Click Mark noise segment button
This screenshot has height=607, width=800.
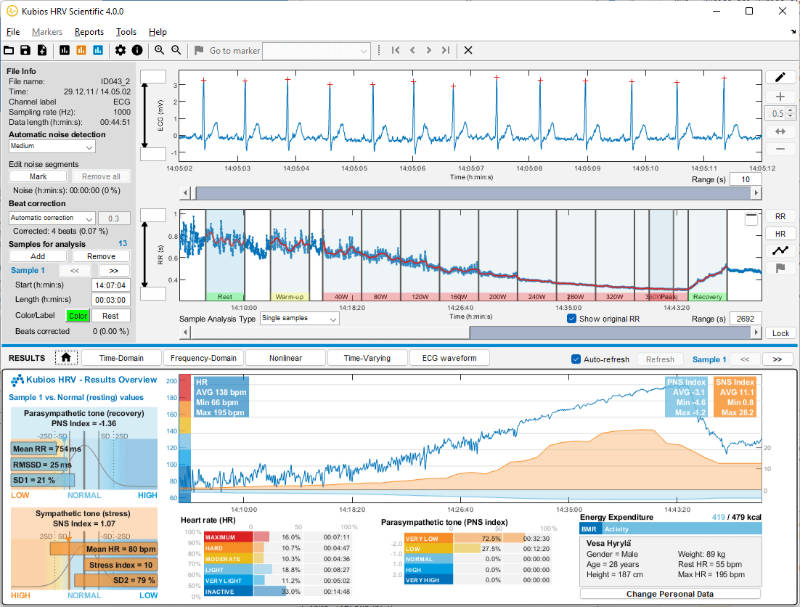[x=38, y=176]
